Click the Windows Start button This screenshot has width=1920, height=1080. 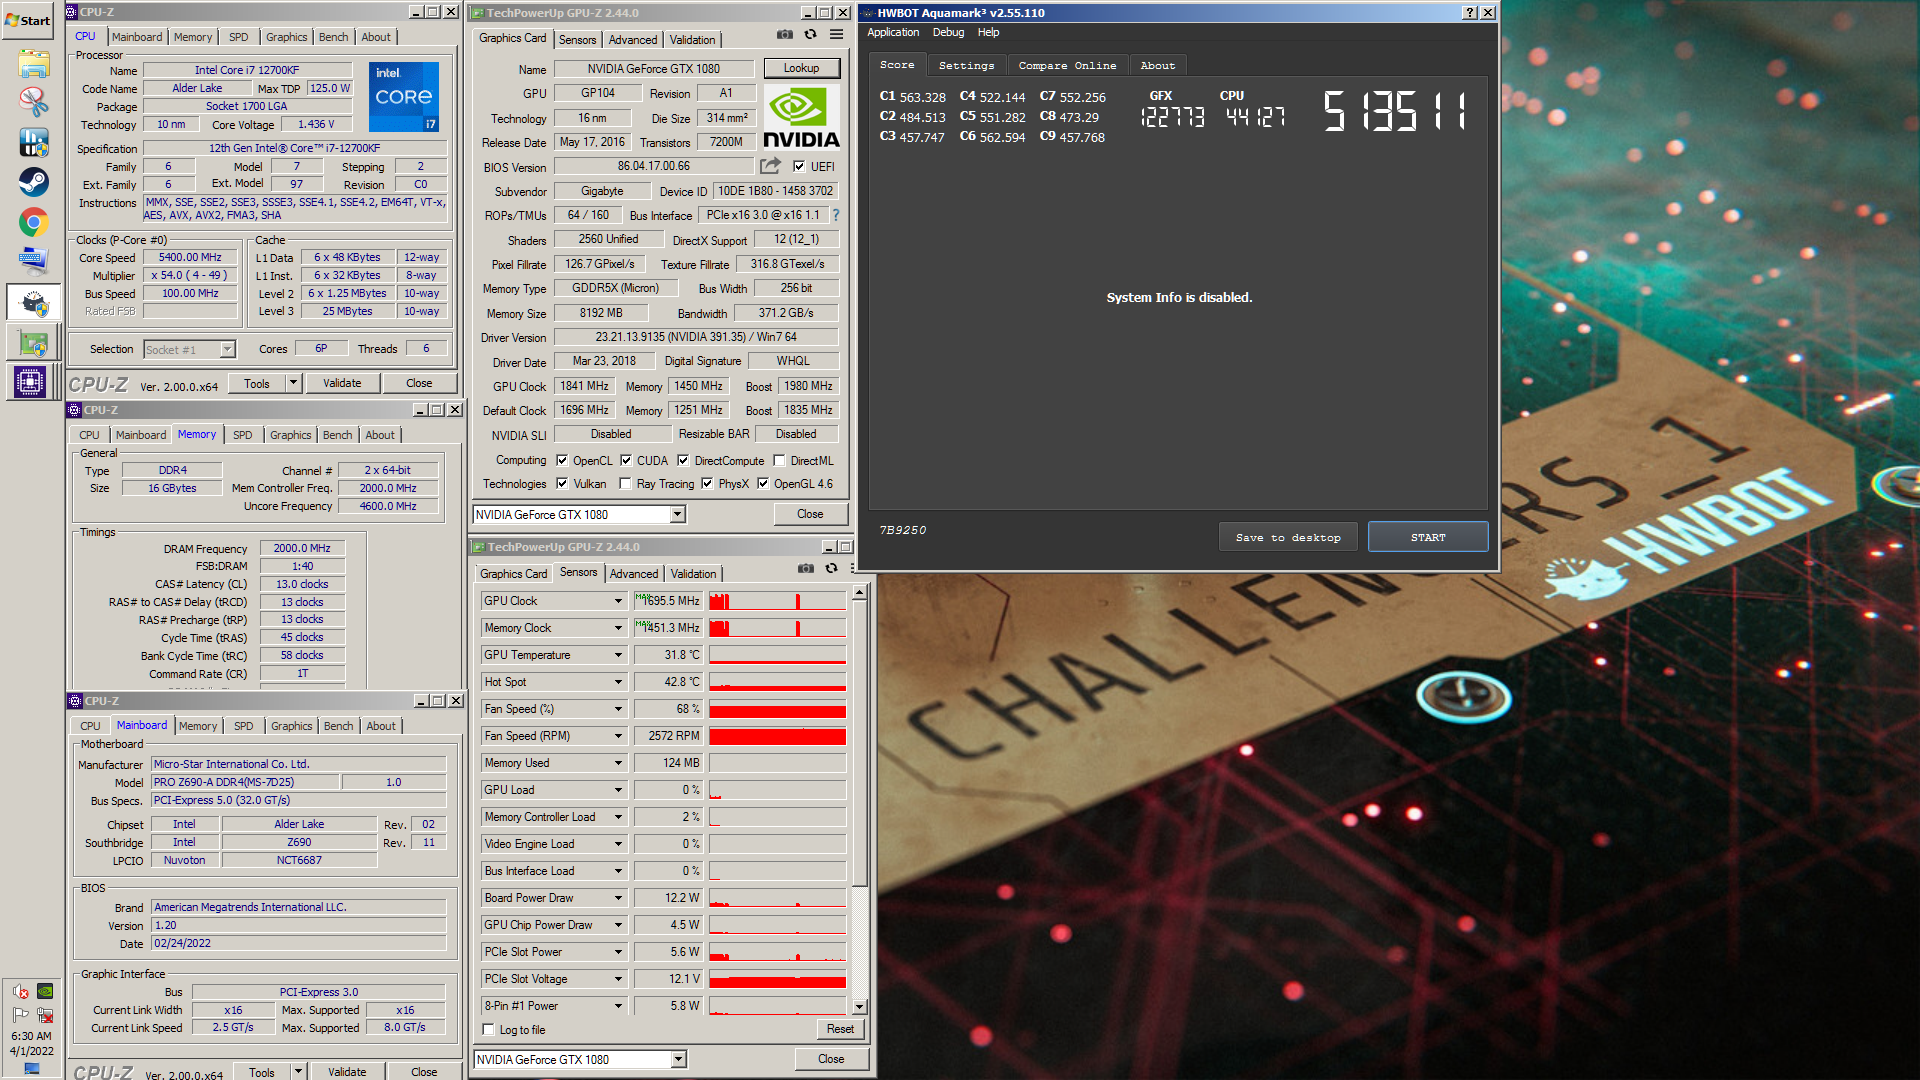click(28, 20)
